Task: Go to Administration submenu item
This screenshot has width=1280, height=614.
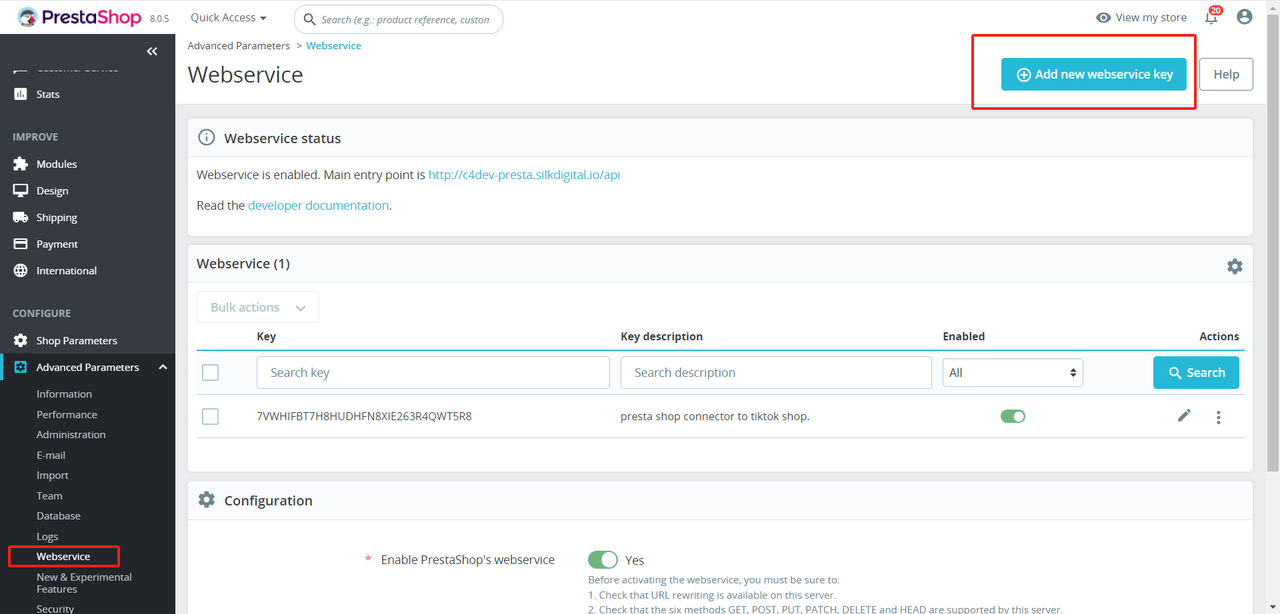Action: tap(71, 435)
